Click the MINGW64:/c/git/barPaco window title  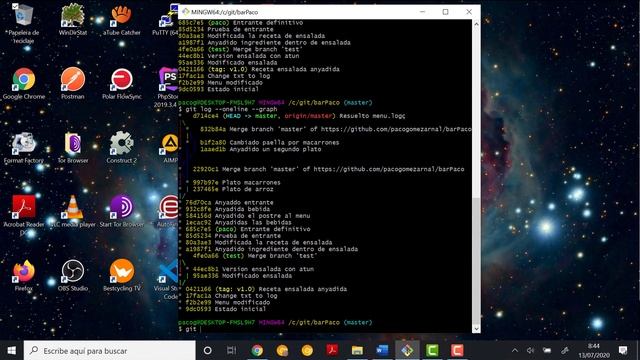point(224,12)
